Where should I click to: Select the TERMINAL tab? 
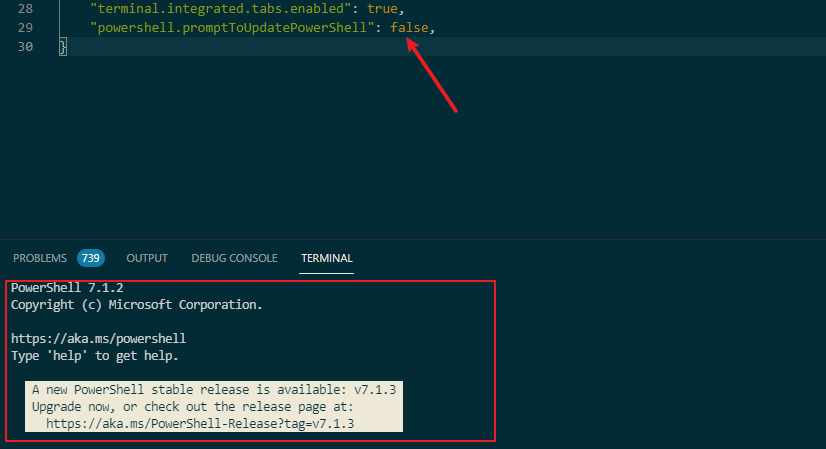tap(327, 258)
